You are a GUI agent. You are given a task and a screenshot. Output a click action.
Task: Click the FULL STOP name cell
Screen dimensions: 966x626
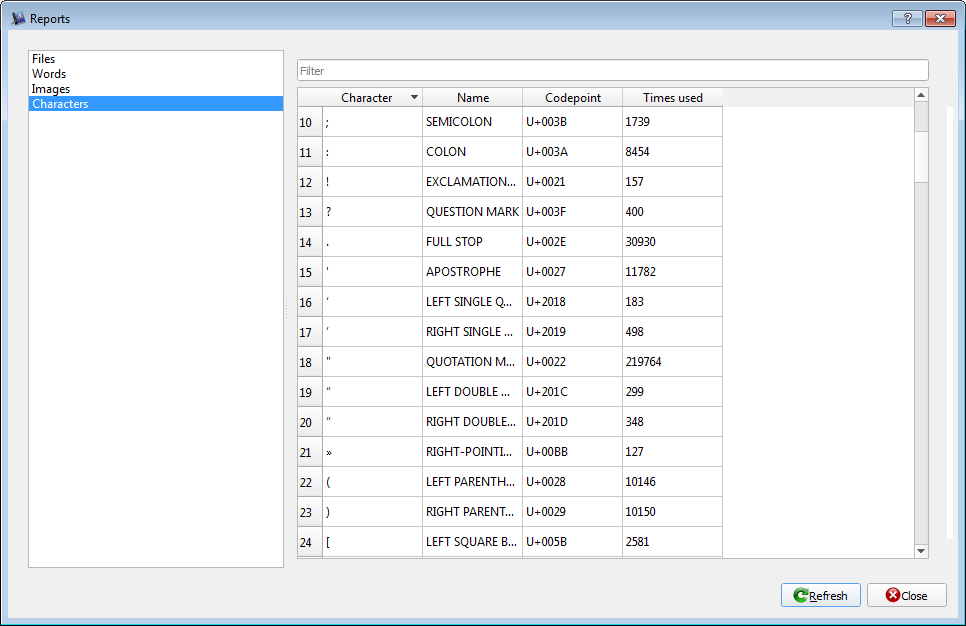pos(473,242)
